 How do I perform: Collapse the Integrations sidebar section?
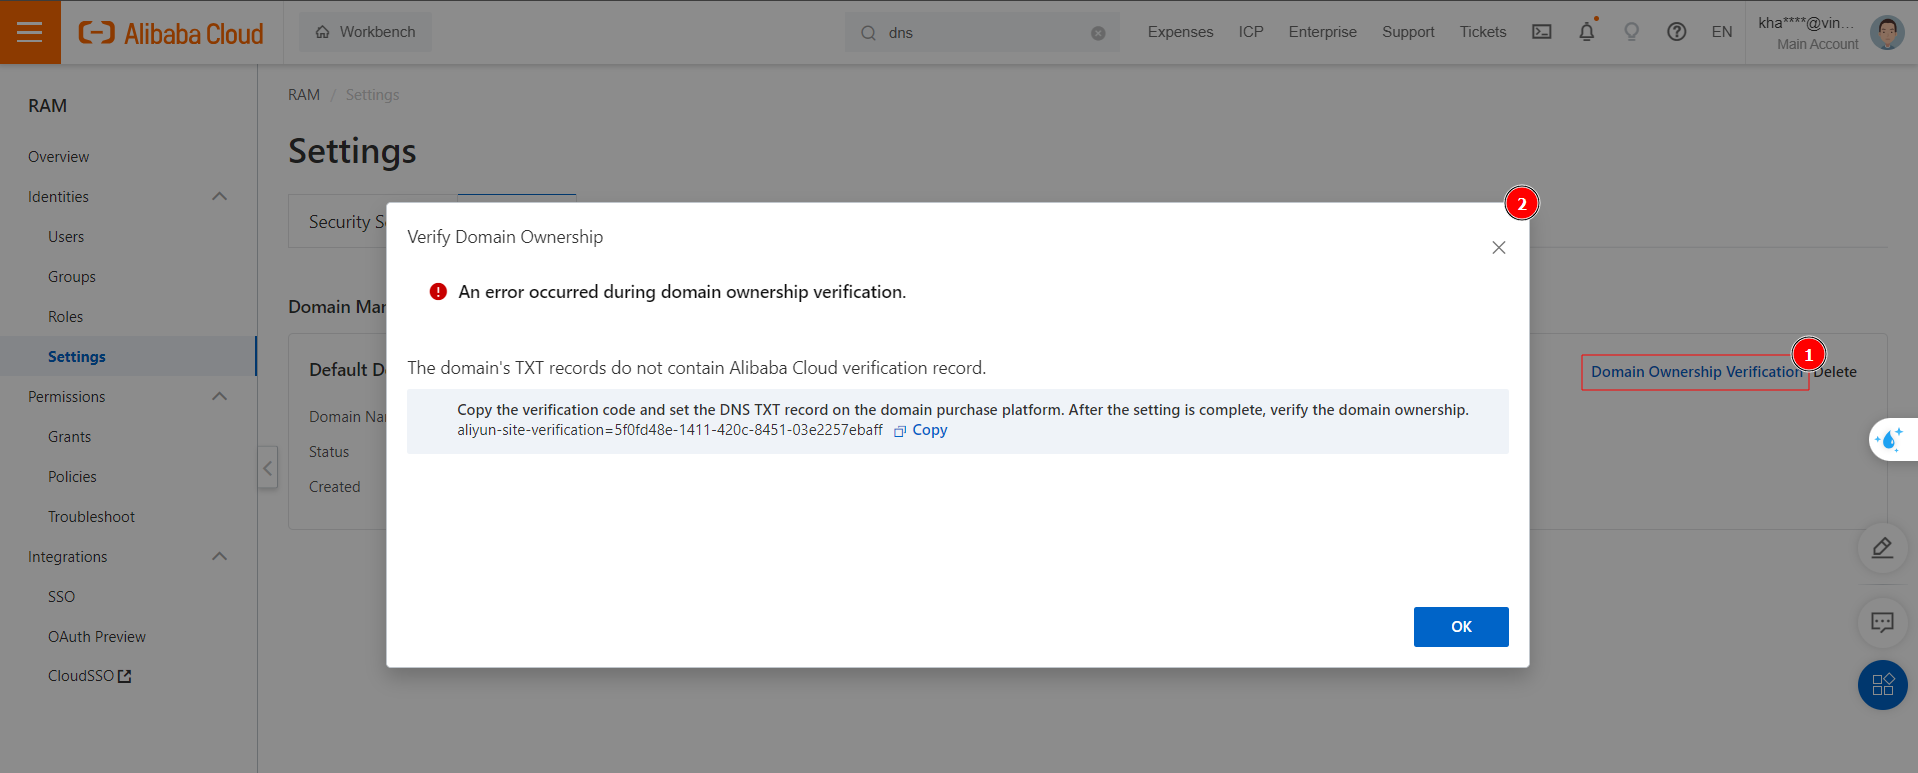pos(220,557)
